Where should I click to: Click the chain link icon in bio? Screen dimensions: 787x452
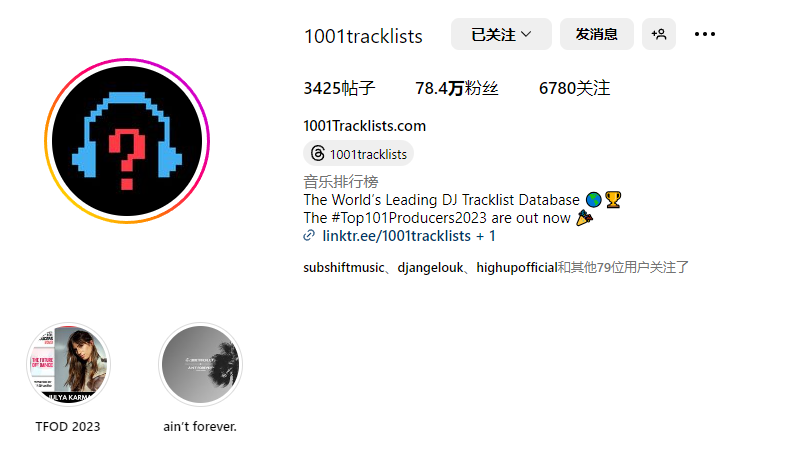309,235
